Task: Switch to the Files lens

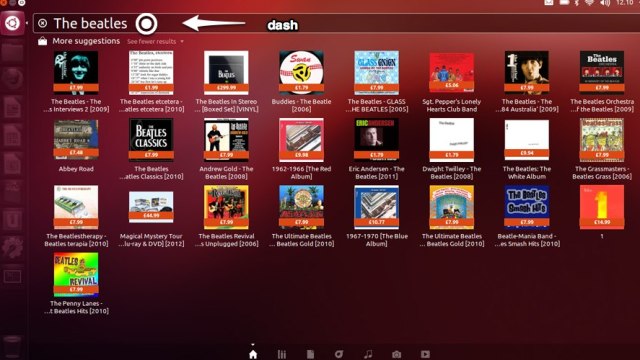Action: (x=310, y=354)
